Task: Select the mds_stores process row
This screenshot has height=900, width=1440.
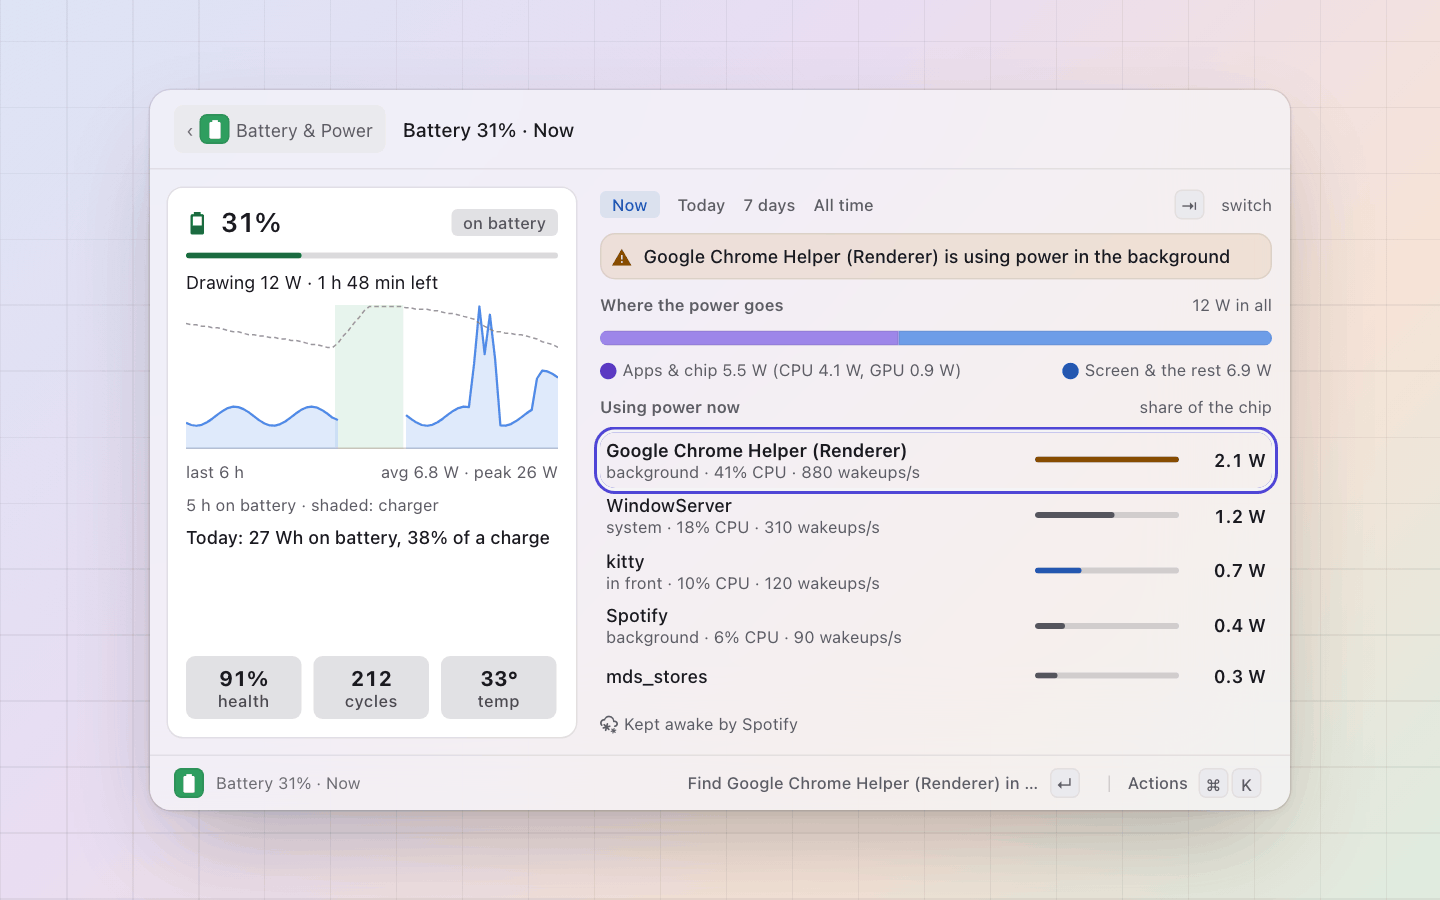Action: click(x=936, y=677)
